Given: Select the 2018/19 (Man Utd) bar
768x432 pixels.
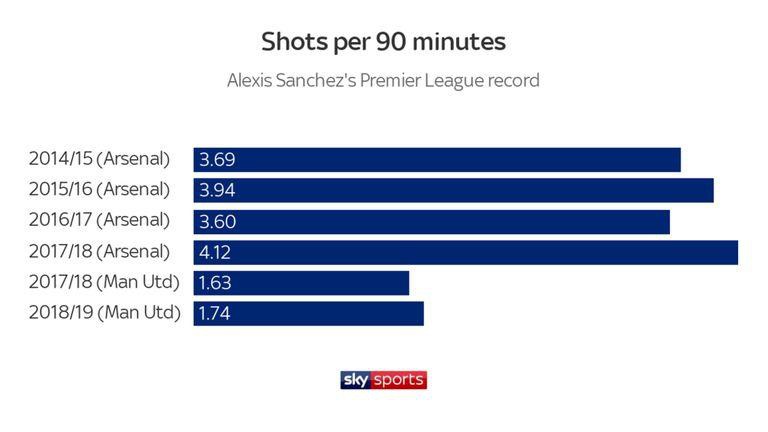Looking at the screenshot, I should pyautogui.click(x=309, y=313).
